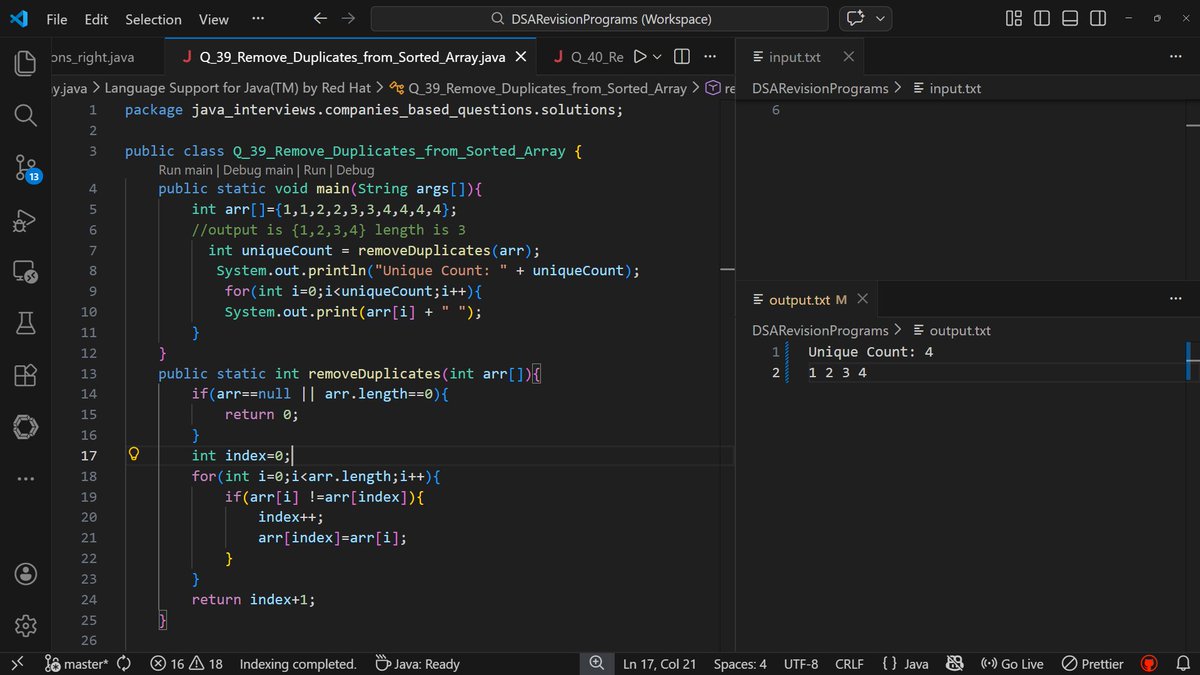Click DSARevisionPrograms breadcrumb above input.txt
1200x675 pixels.
click(820, 88)
